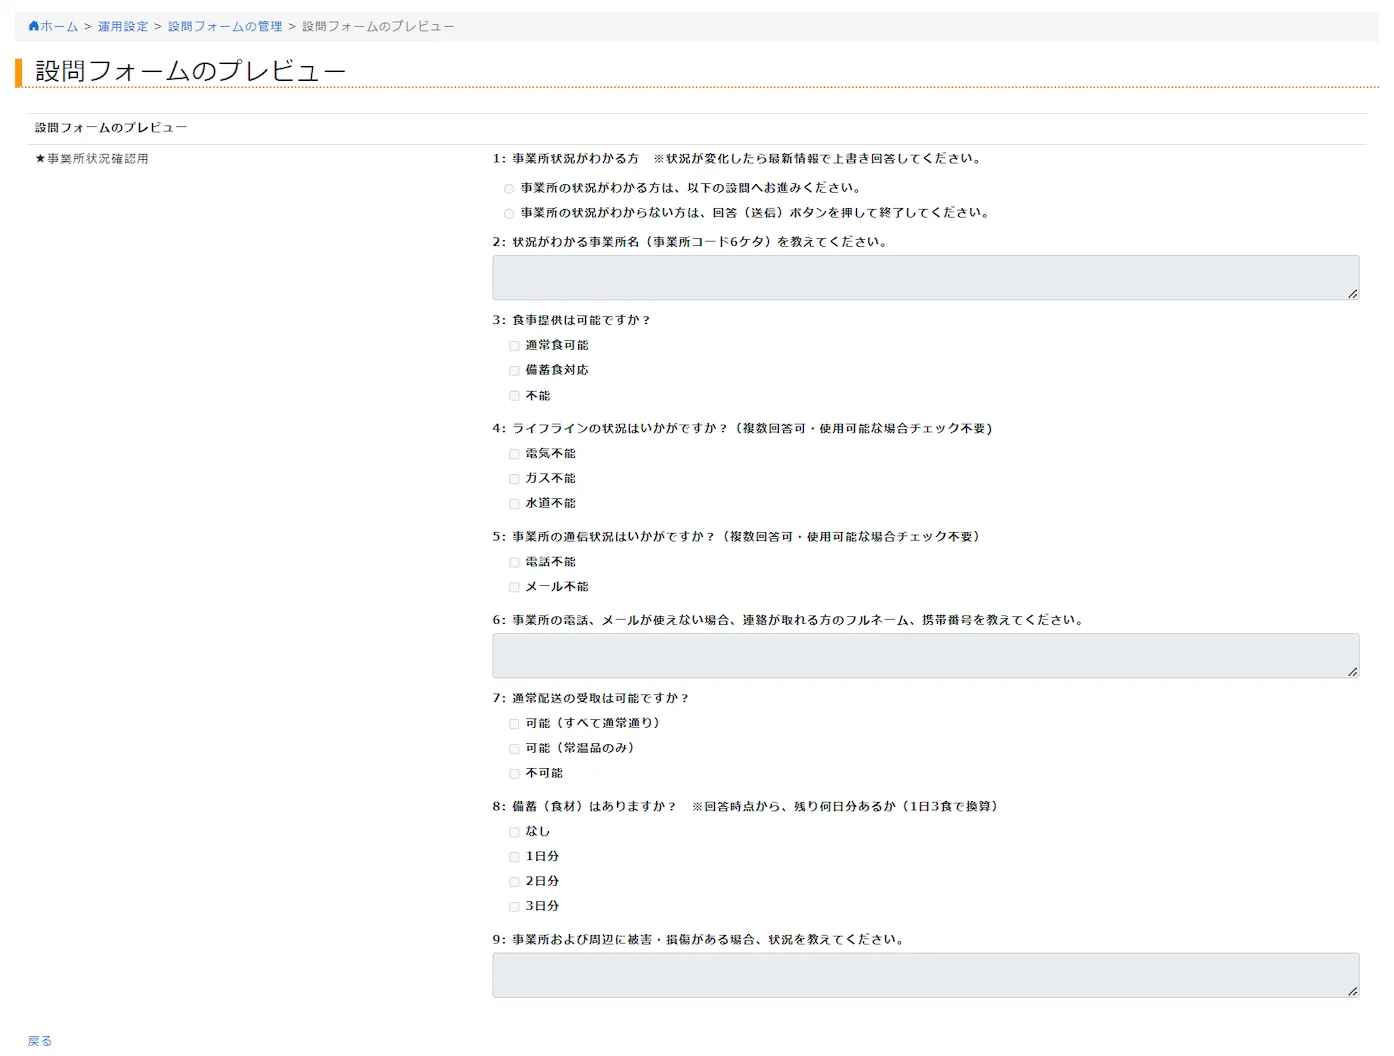The image size is (1394, 1056).
Task: Tick the 2日分 checkbox
Action: tap(514, 882)
